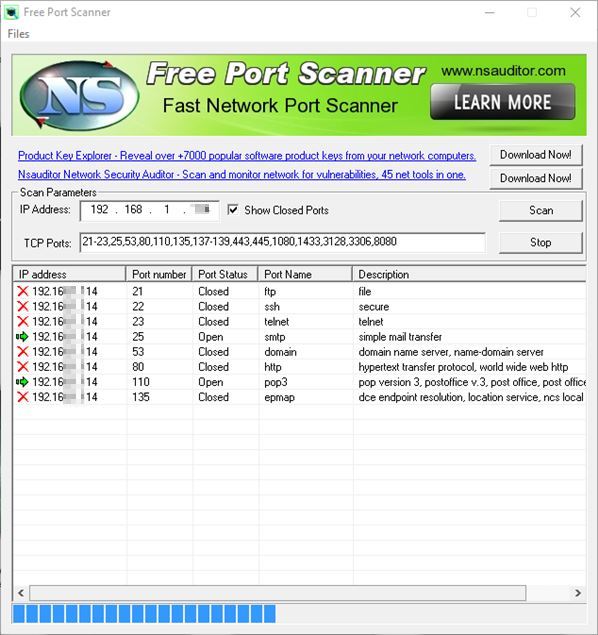Click the red X icon for port 21
Viewport: 598px width, 635px height.
[23, 291]
